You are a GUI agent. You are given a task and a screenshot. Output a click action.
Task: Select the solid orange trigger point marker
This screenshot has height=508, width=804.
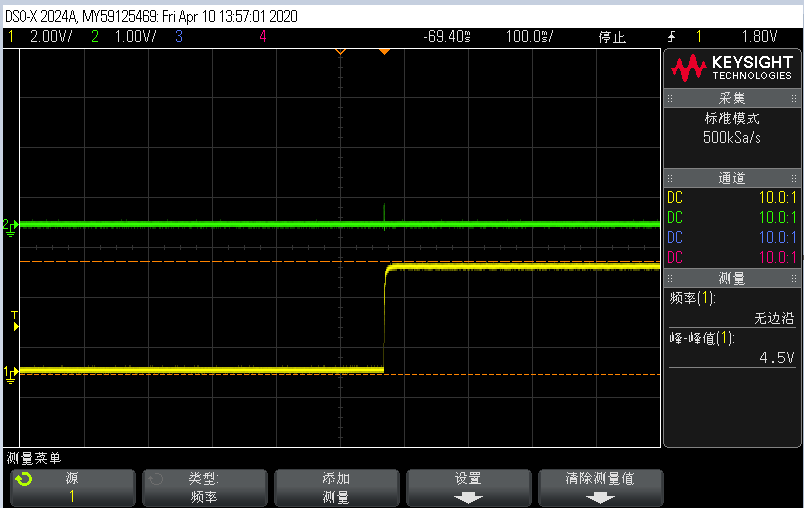384,51
